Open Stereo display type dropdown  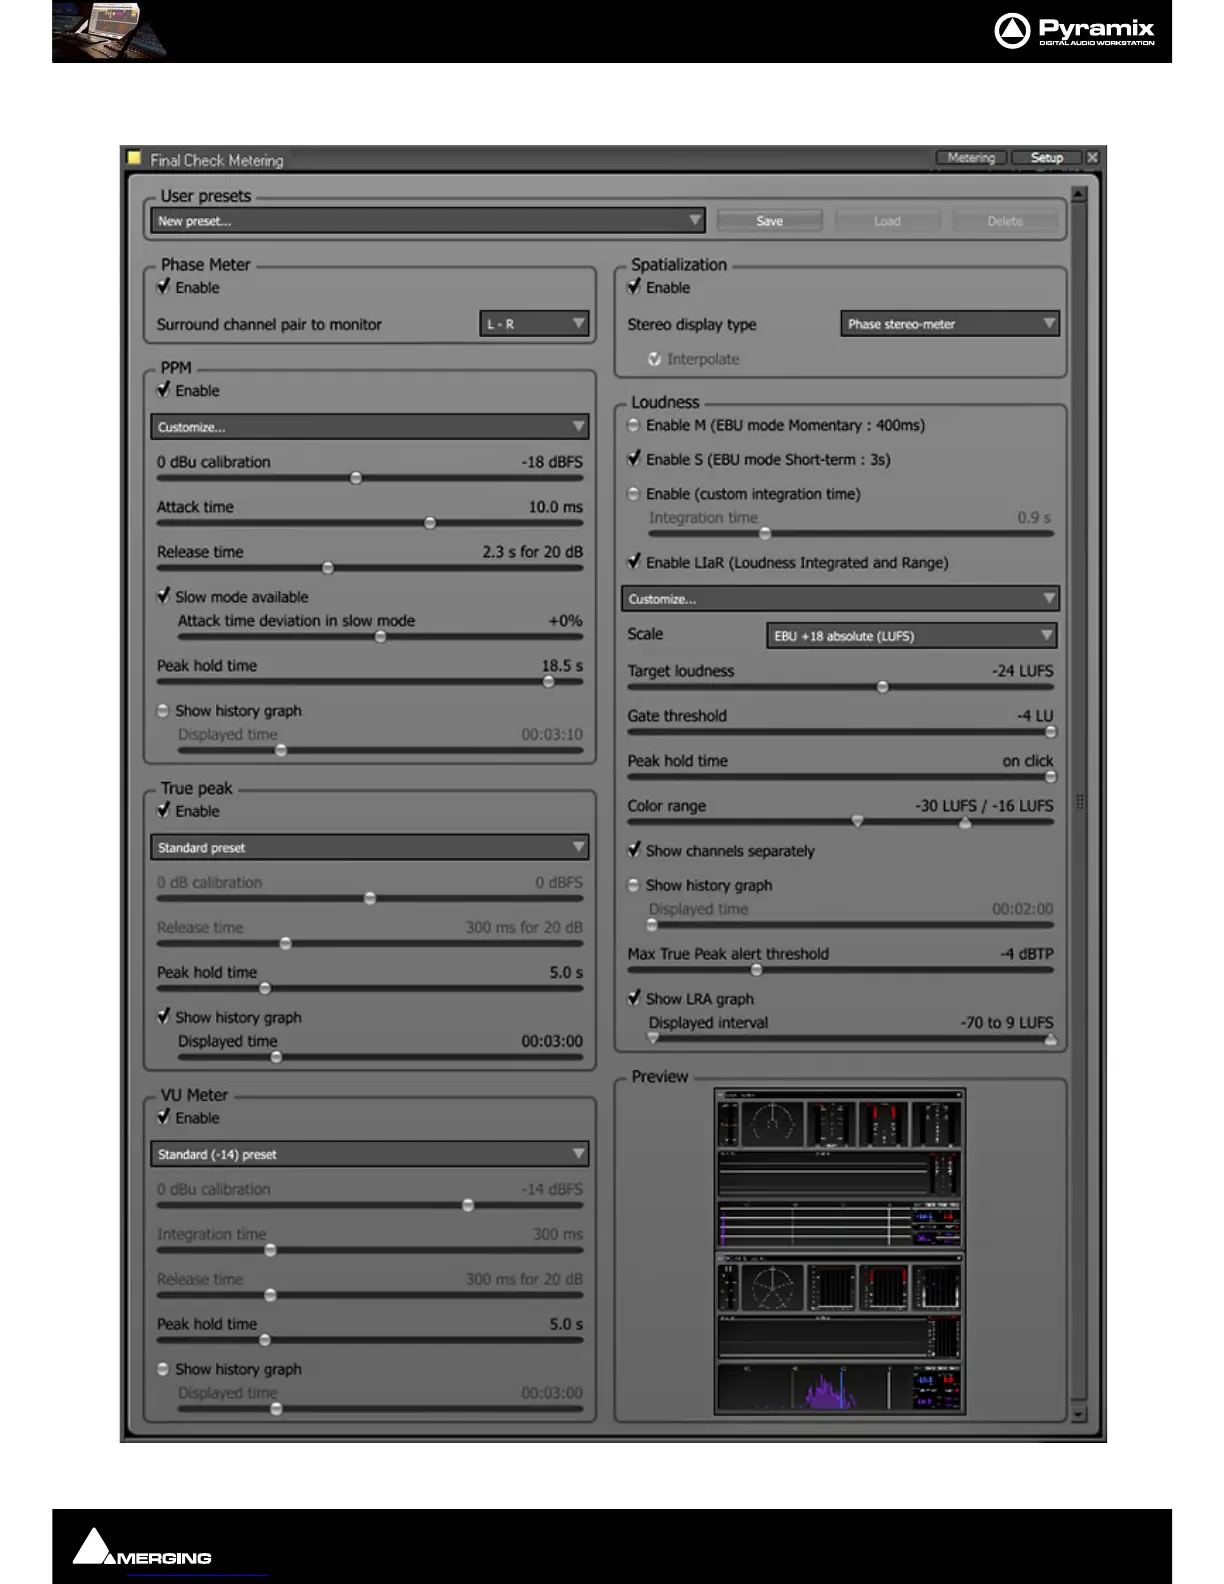[x=950, y=324]
